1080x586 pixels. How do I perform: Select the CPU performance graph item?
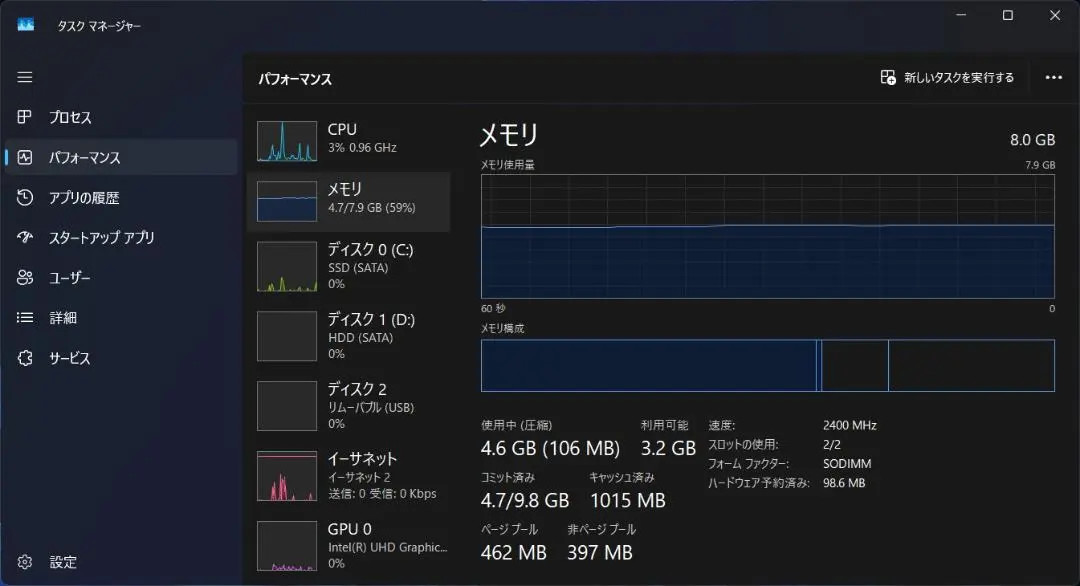pos(349,138)
